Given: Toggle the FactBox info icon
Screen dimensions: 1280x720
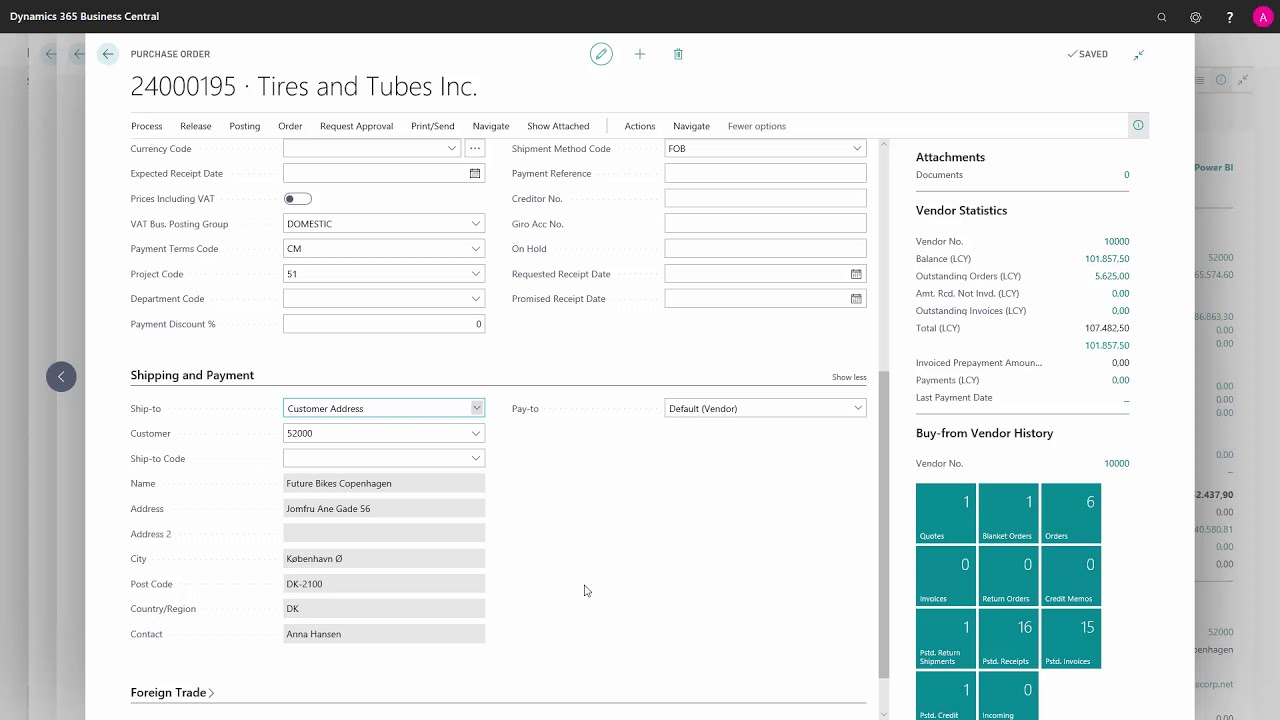Looking at the screenshot, I should (1138, 125).
